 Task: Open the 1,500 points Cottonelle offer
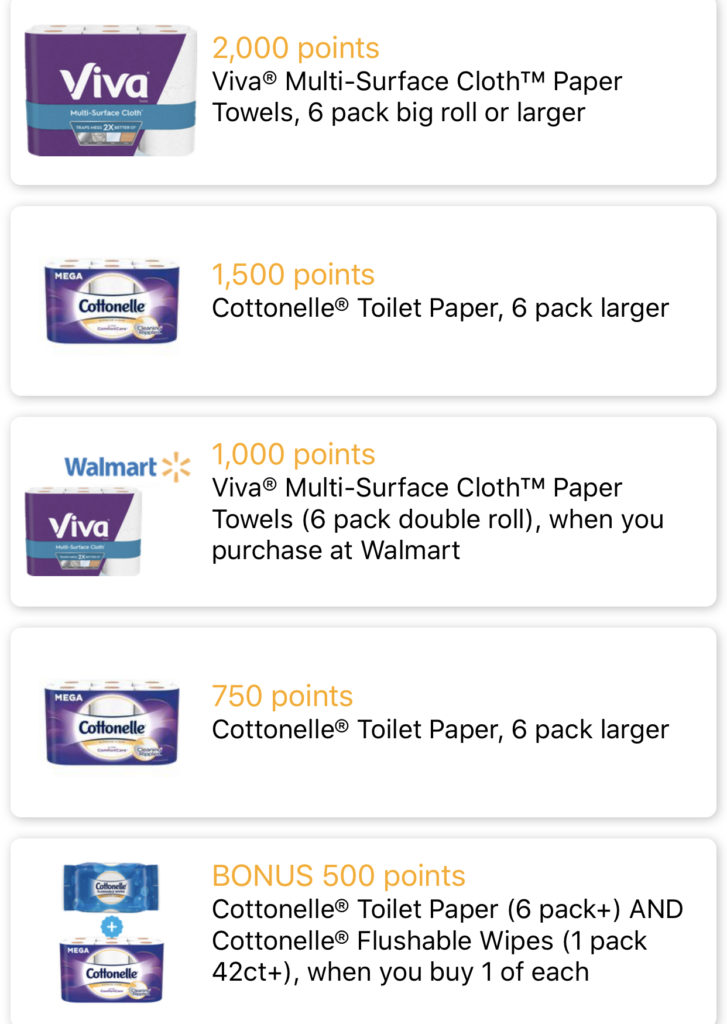coord(363,301)
